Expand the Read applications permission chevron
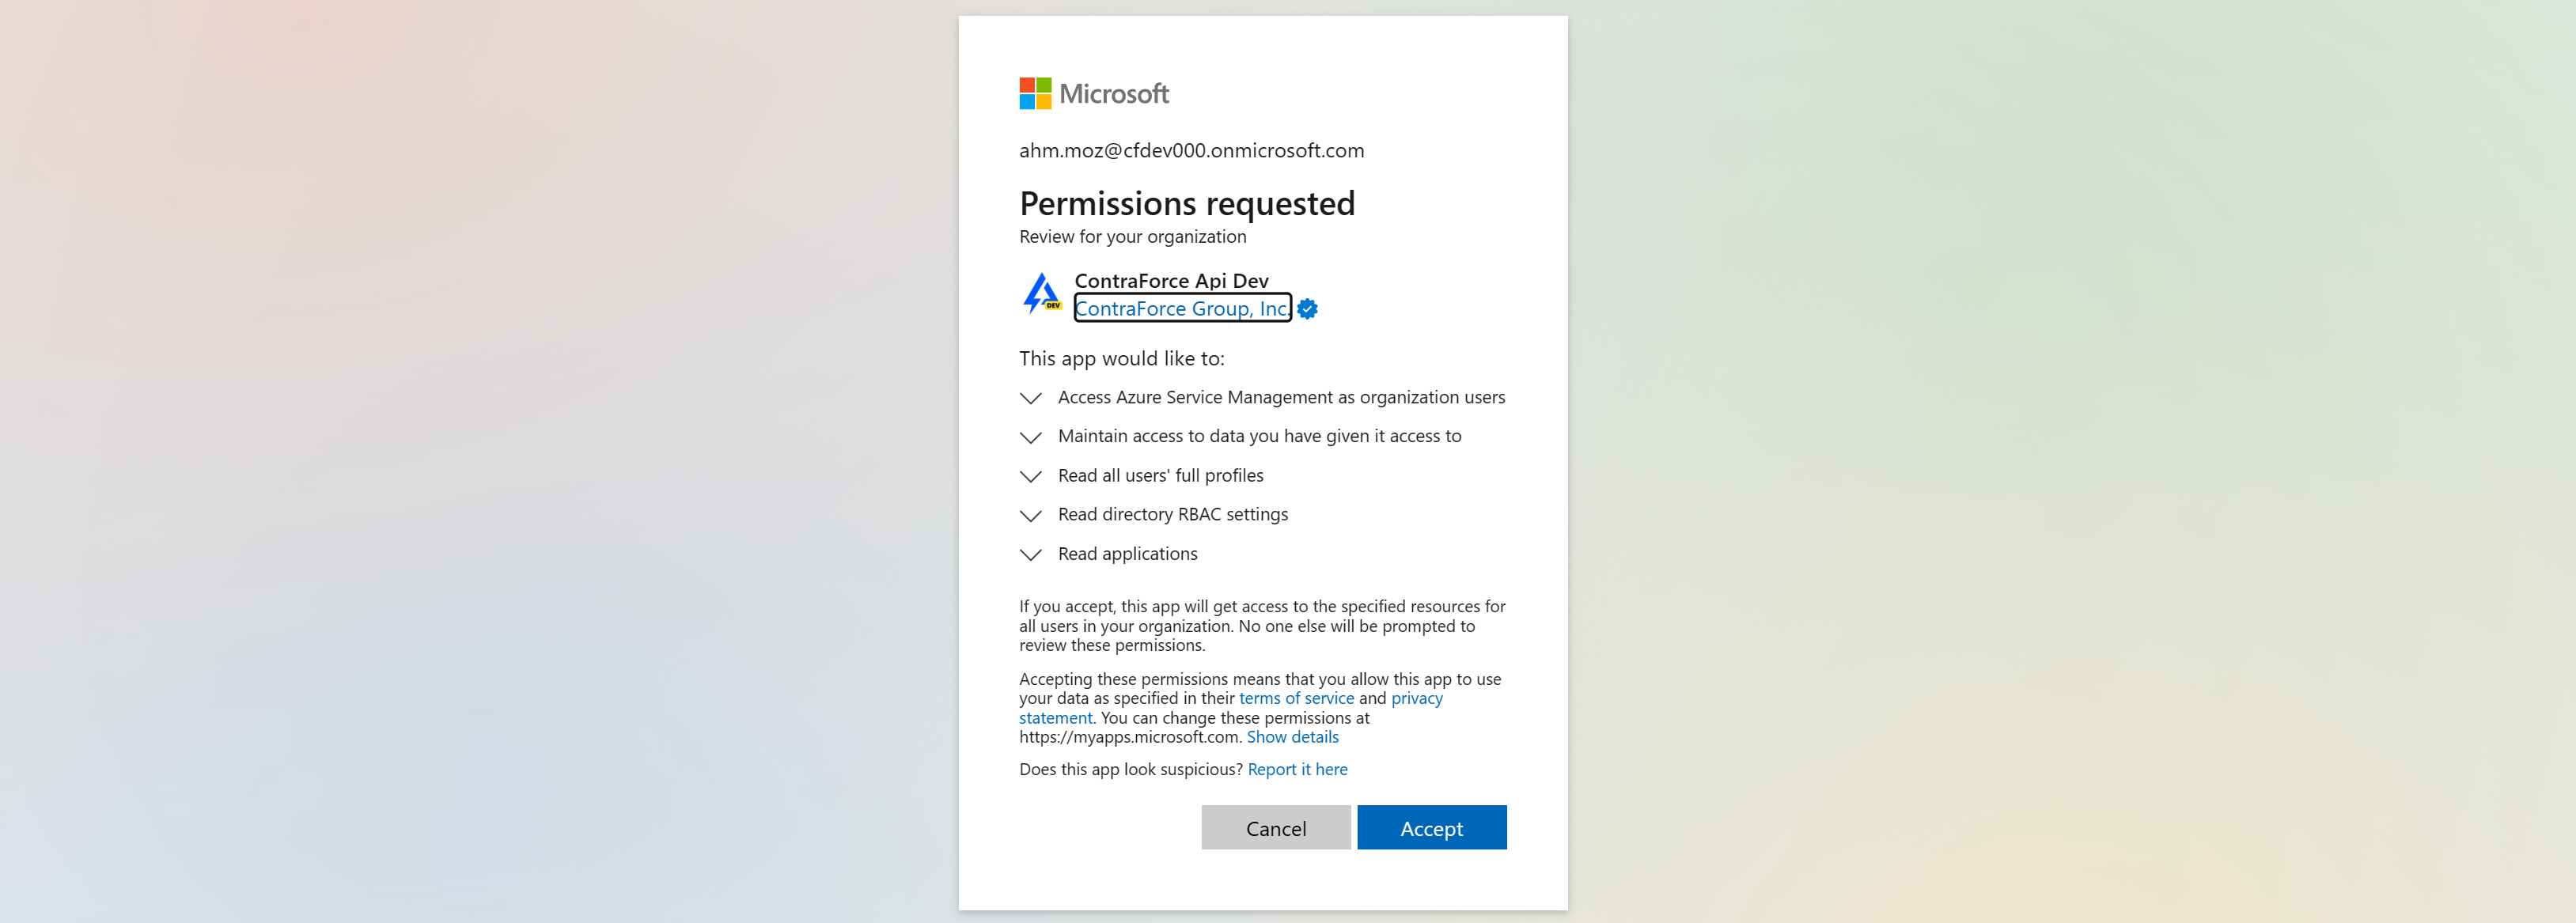2576x923 pixels. tap(1030, 554)
